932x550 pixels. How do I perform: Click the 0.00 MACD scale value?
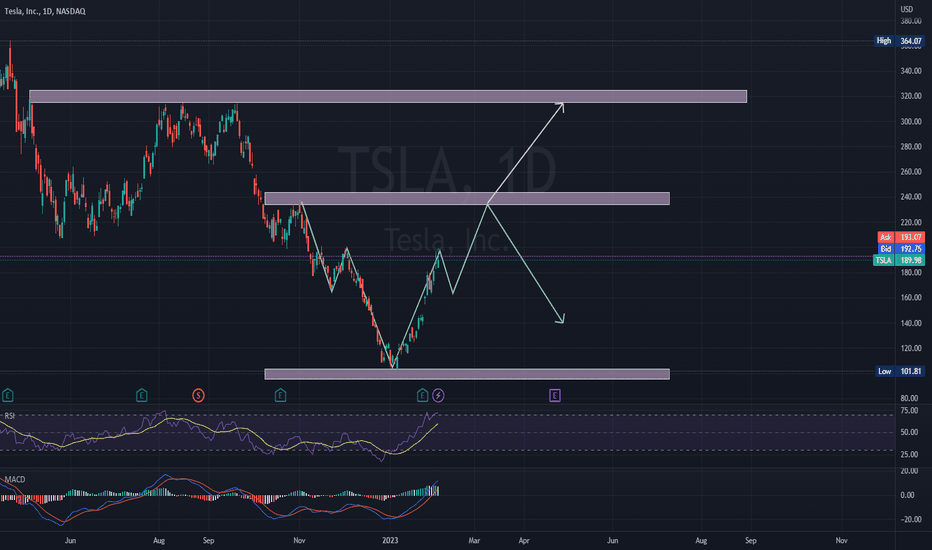coord(907,495)
